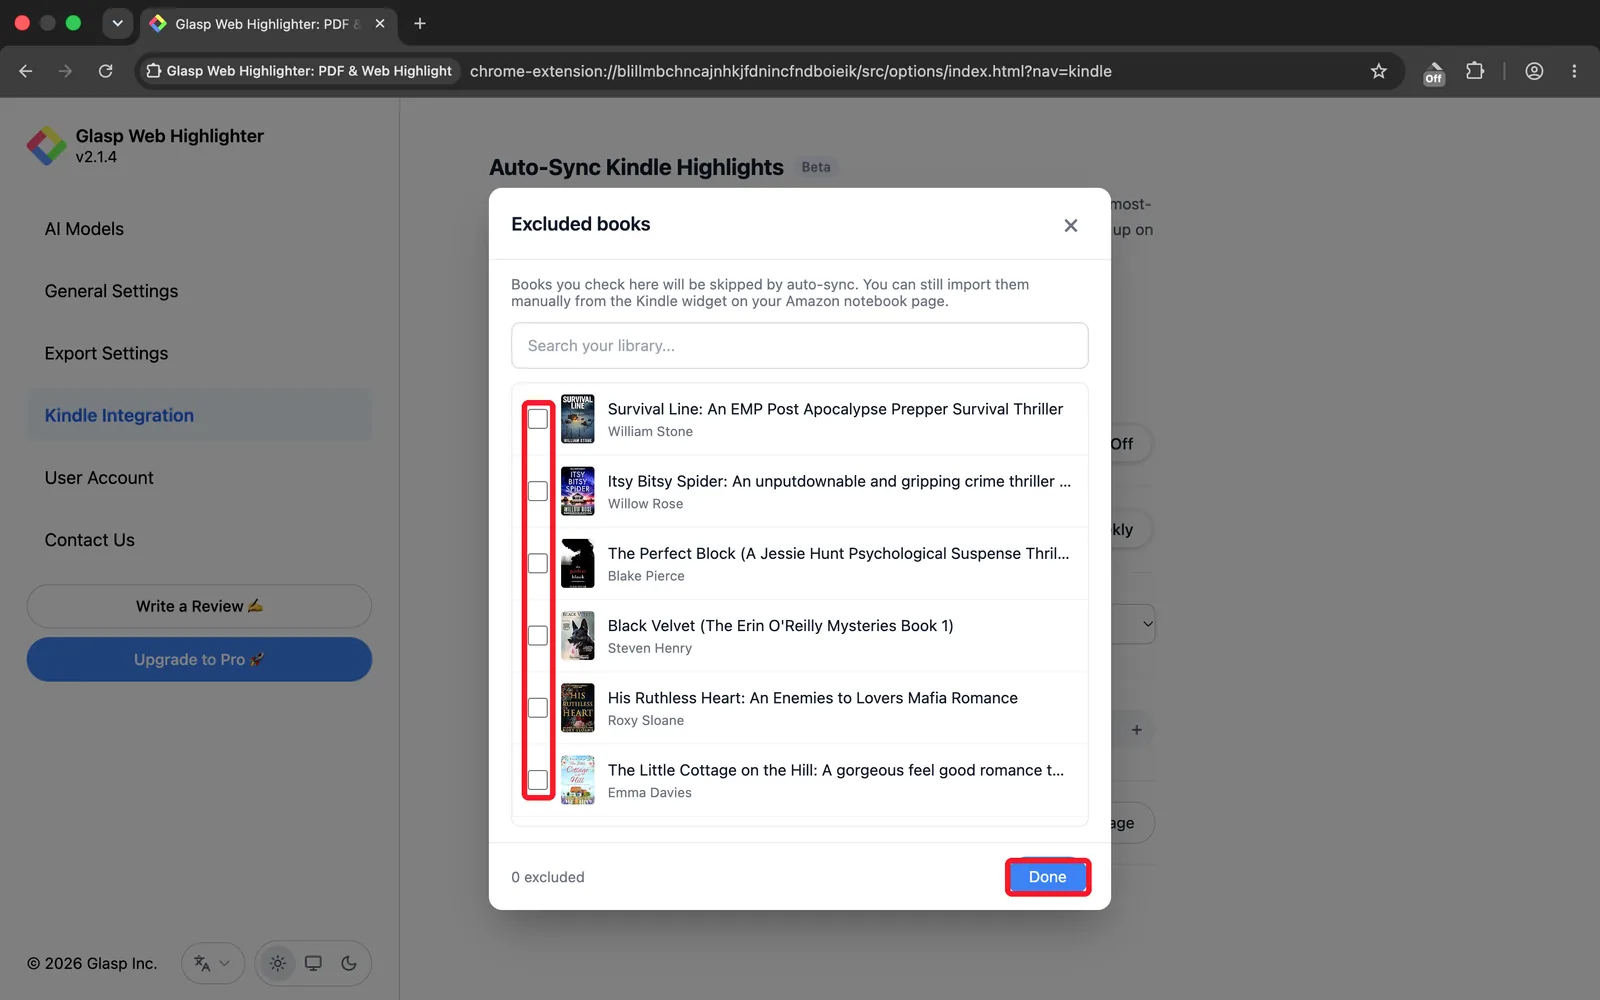Select system theme monitor icon
The height and width of the screenshot is (1000, 1600).
click(x=313, y=963)
